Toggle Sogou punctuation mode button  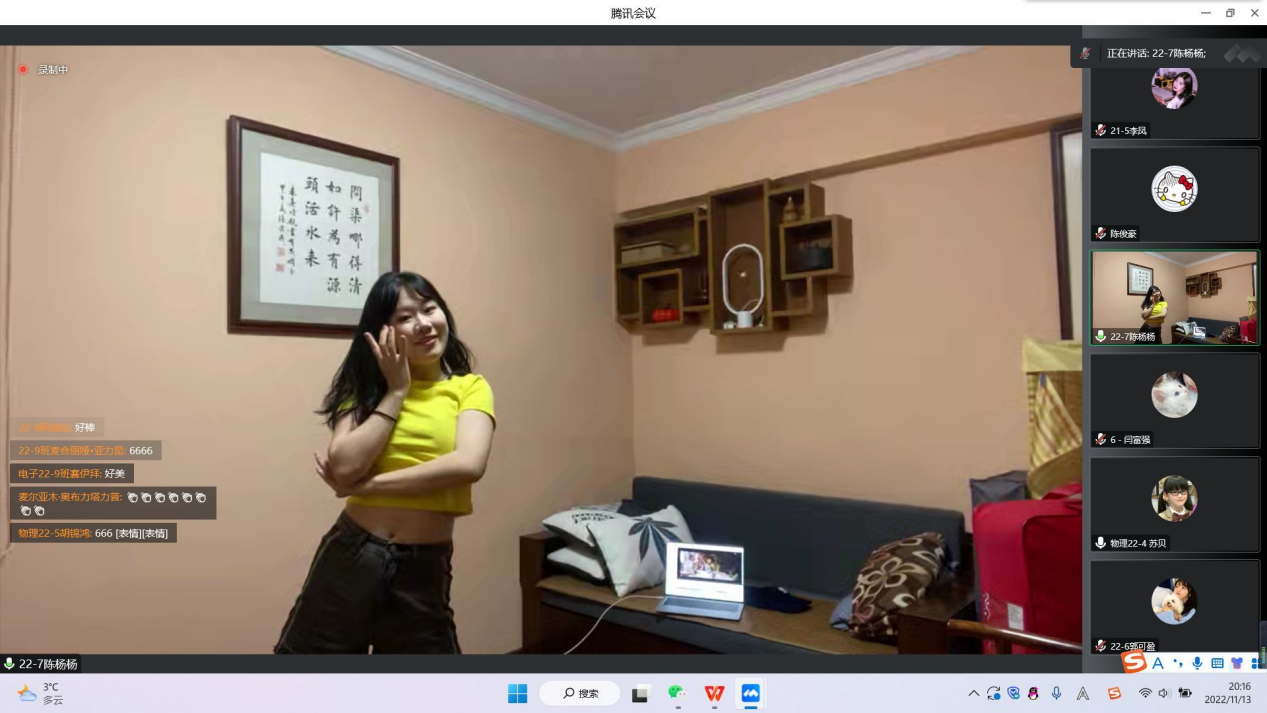point(1178,662)
